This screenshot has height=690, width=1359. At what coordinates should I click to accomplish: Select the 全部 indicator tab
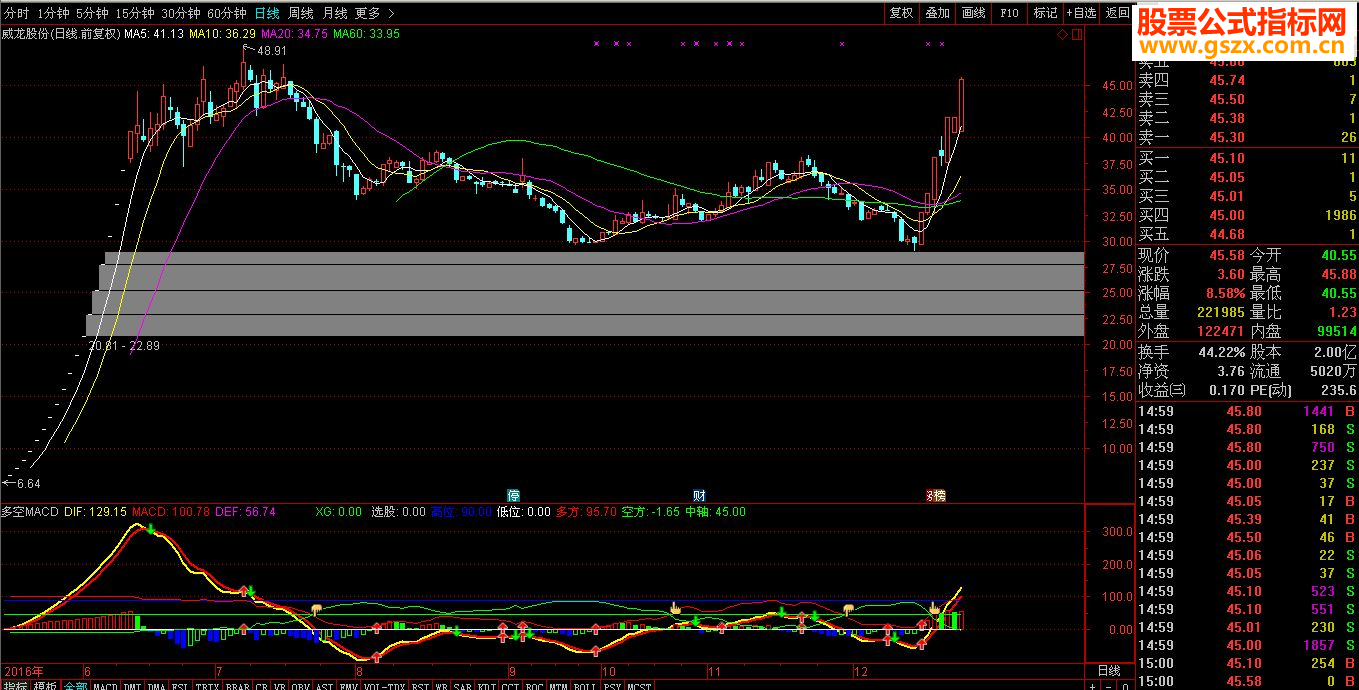[x=76, y=684]
